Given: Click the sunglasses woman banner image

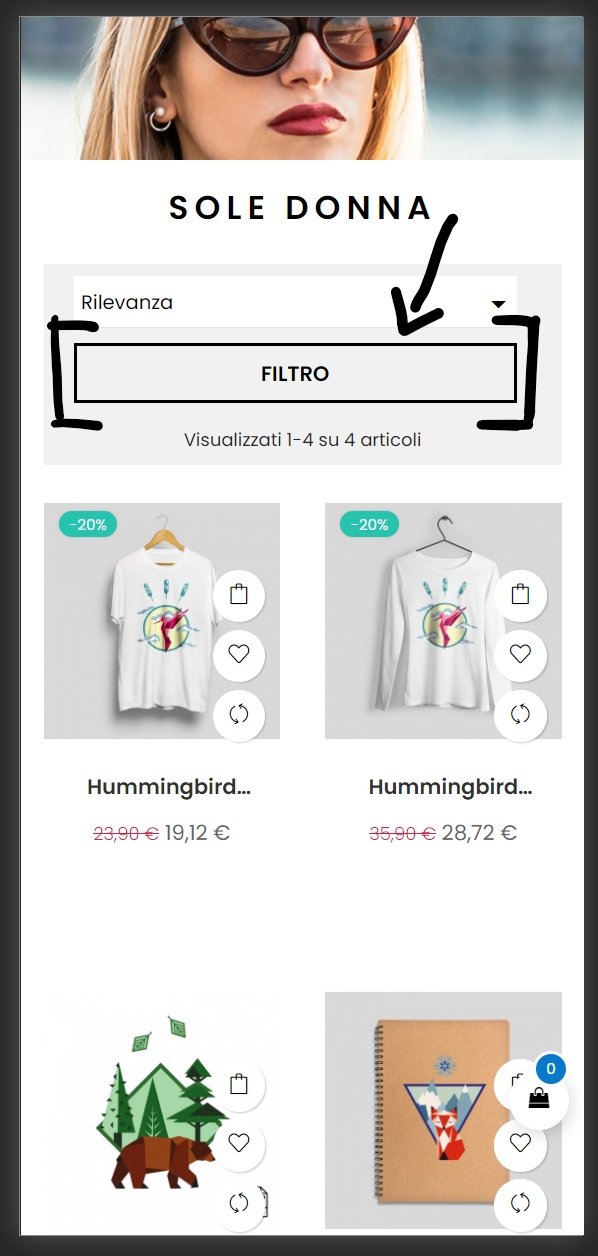Looking at the screenshot, I should [x=302, y=88].
